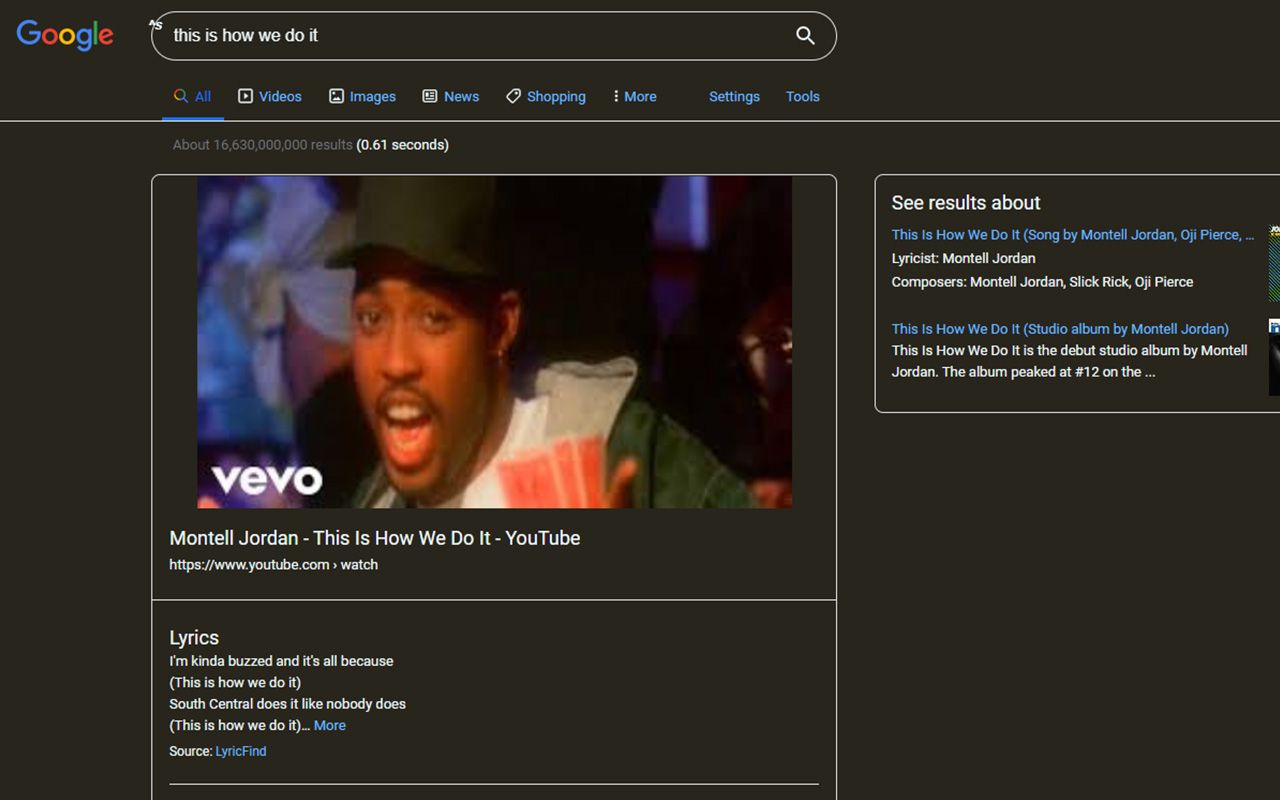Select the Videos tab icon
Screen dimensions: 1280x800
[x=245, y=96]
